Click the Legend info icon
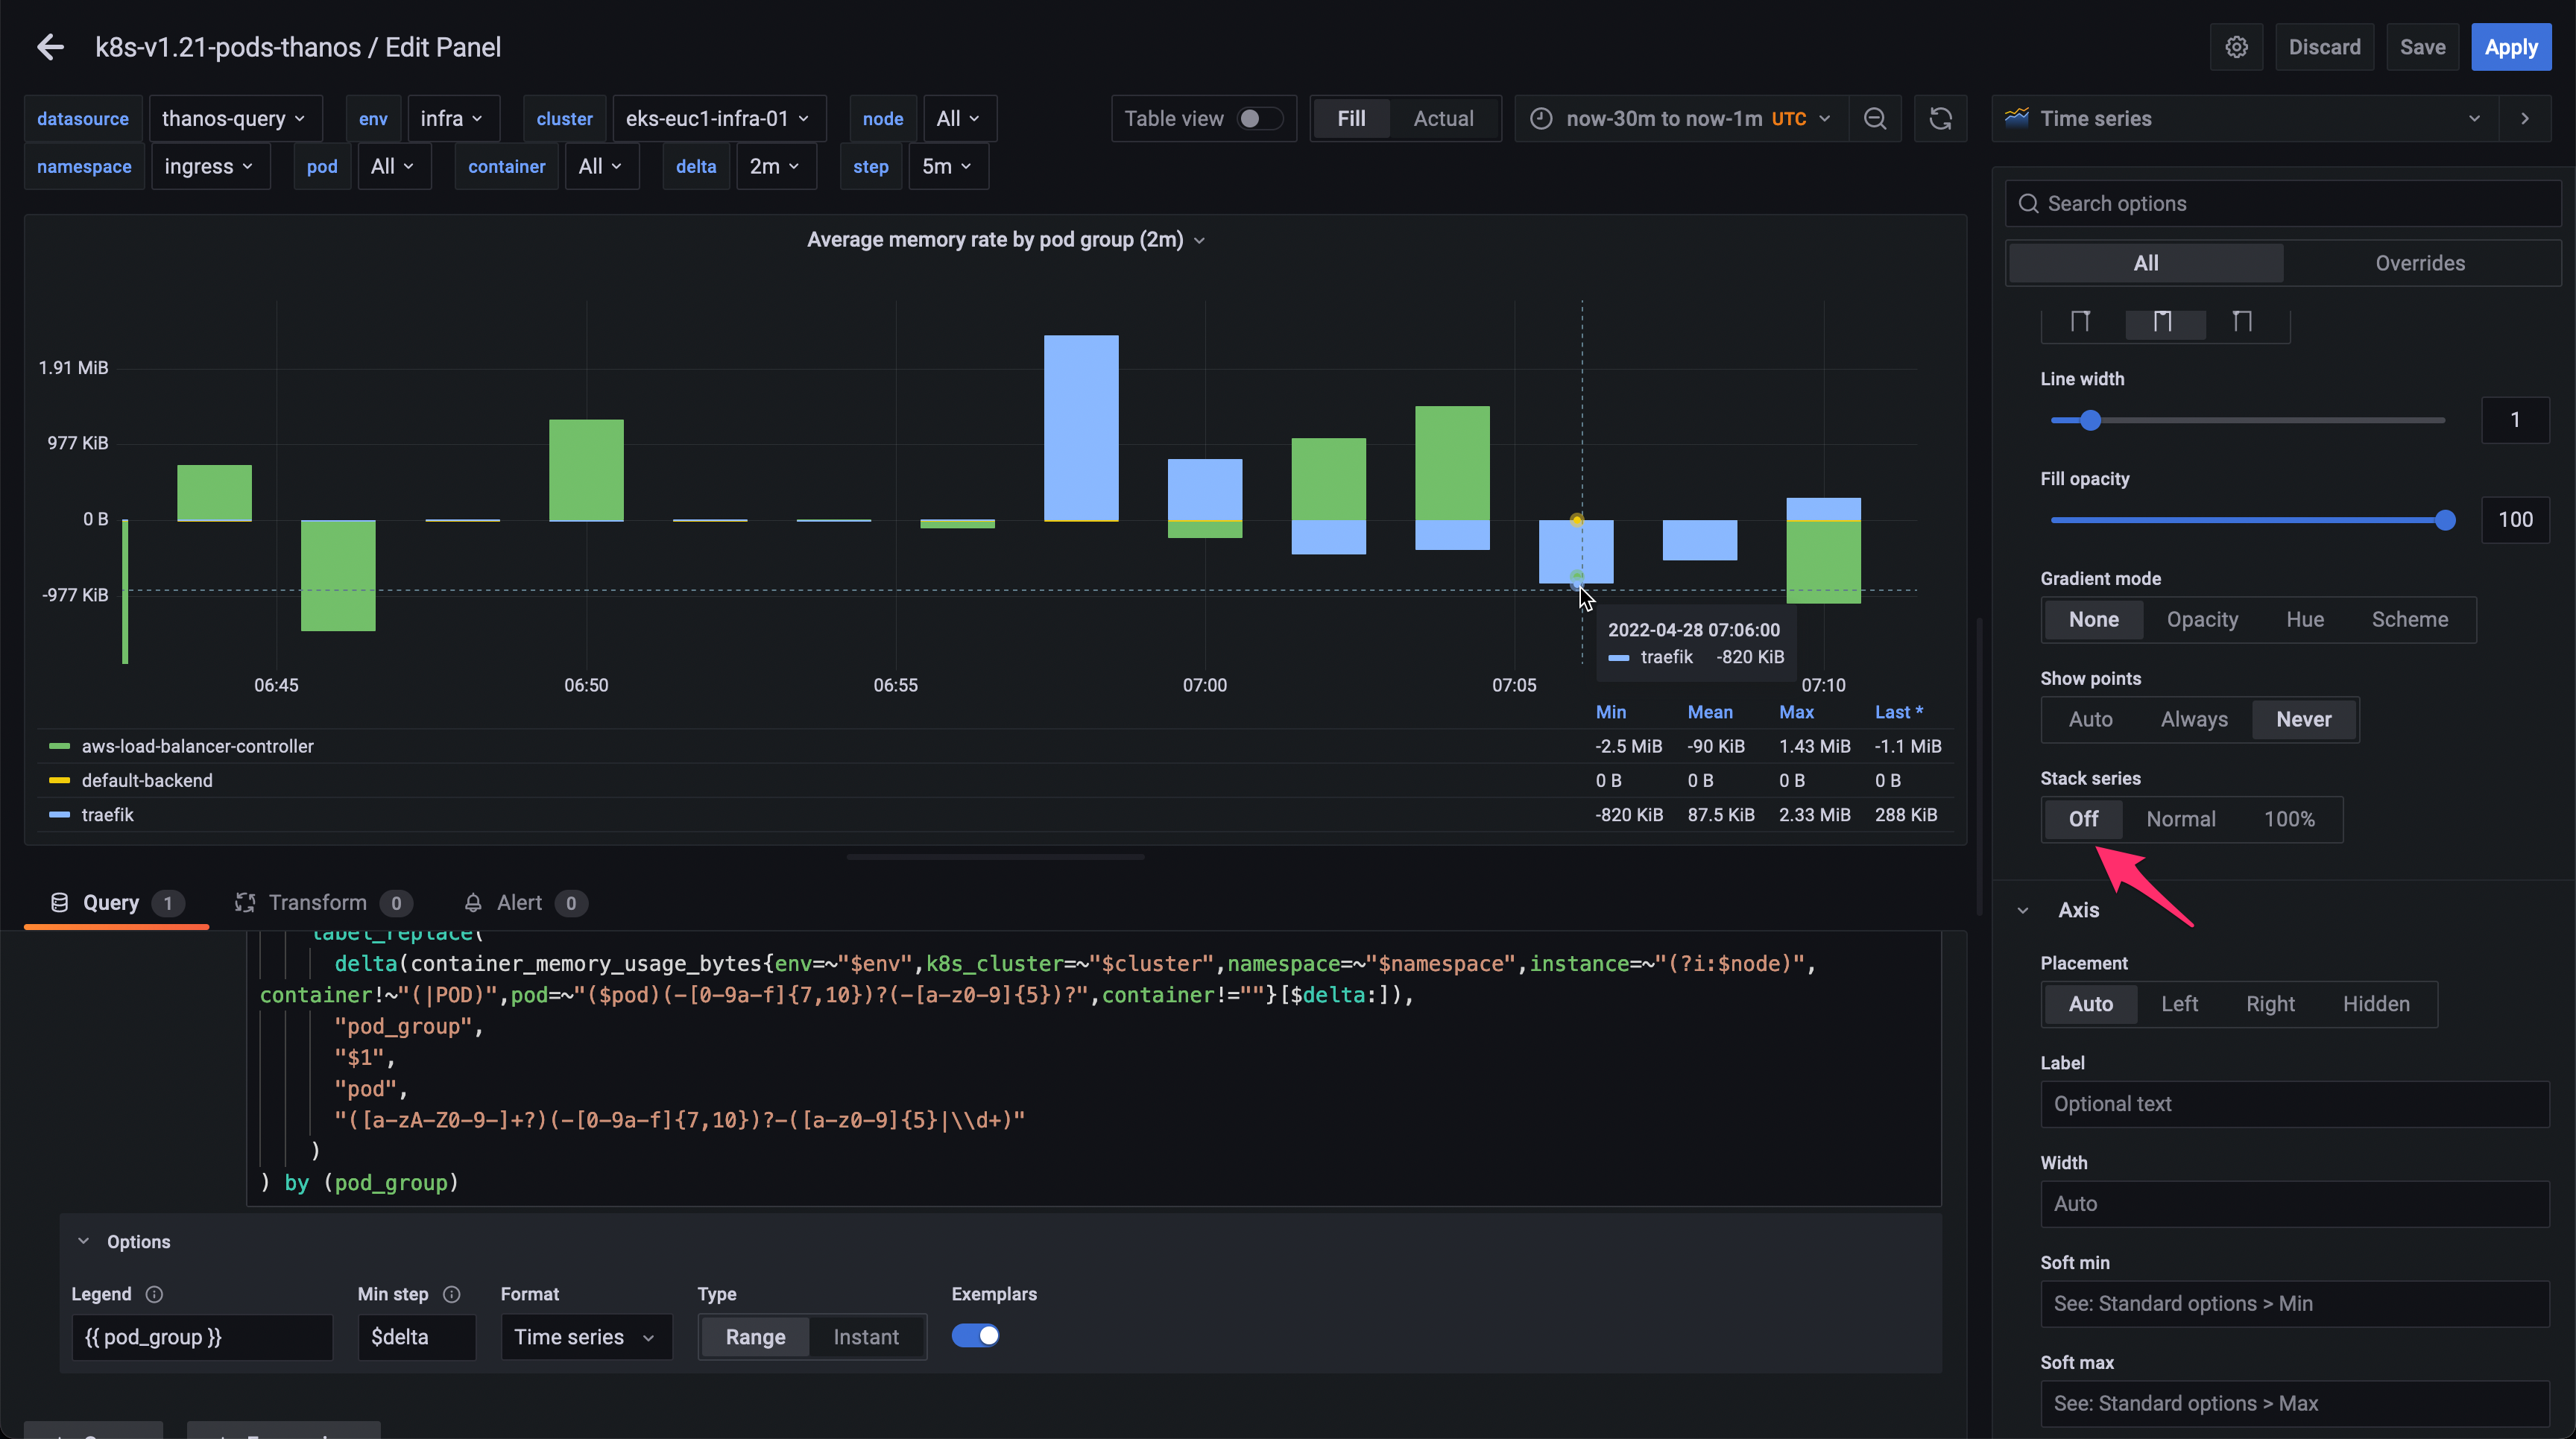The height and width of the screenshot is (1439, 2576). [154, 1294]
